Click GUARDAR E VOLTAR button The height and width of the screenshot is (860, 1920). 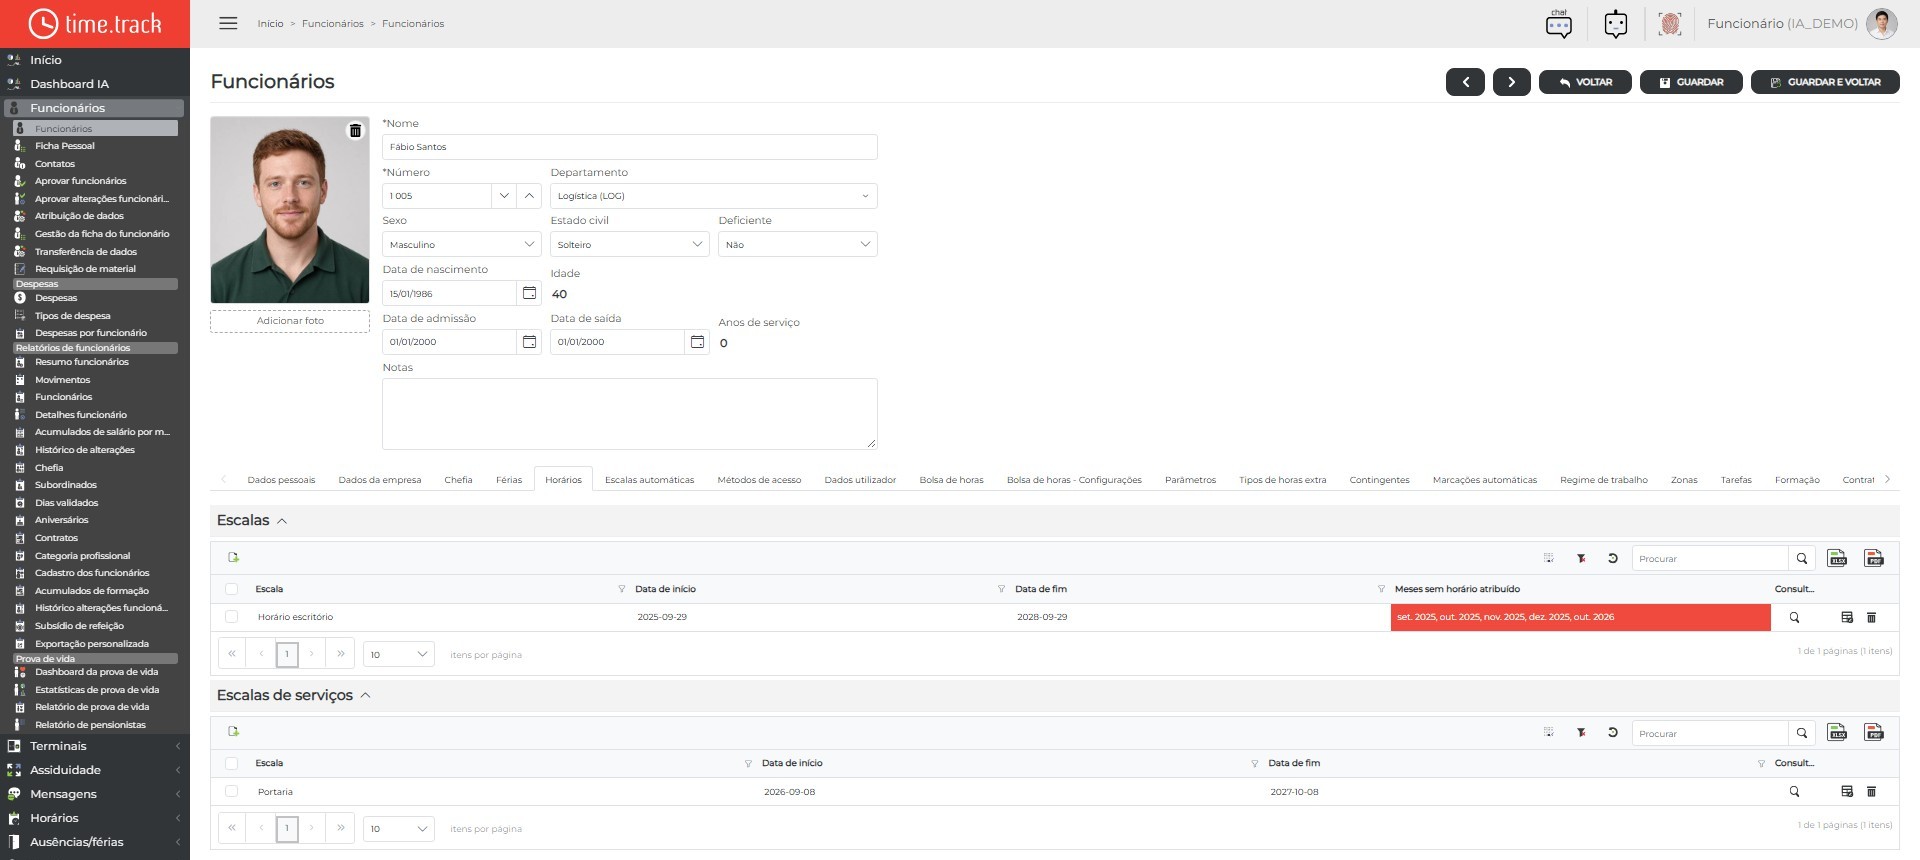point(1825,82)
